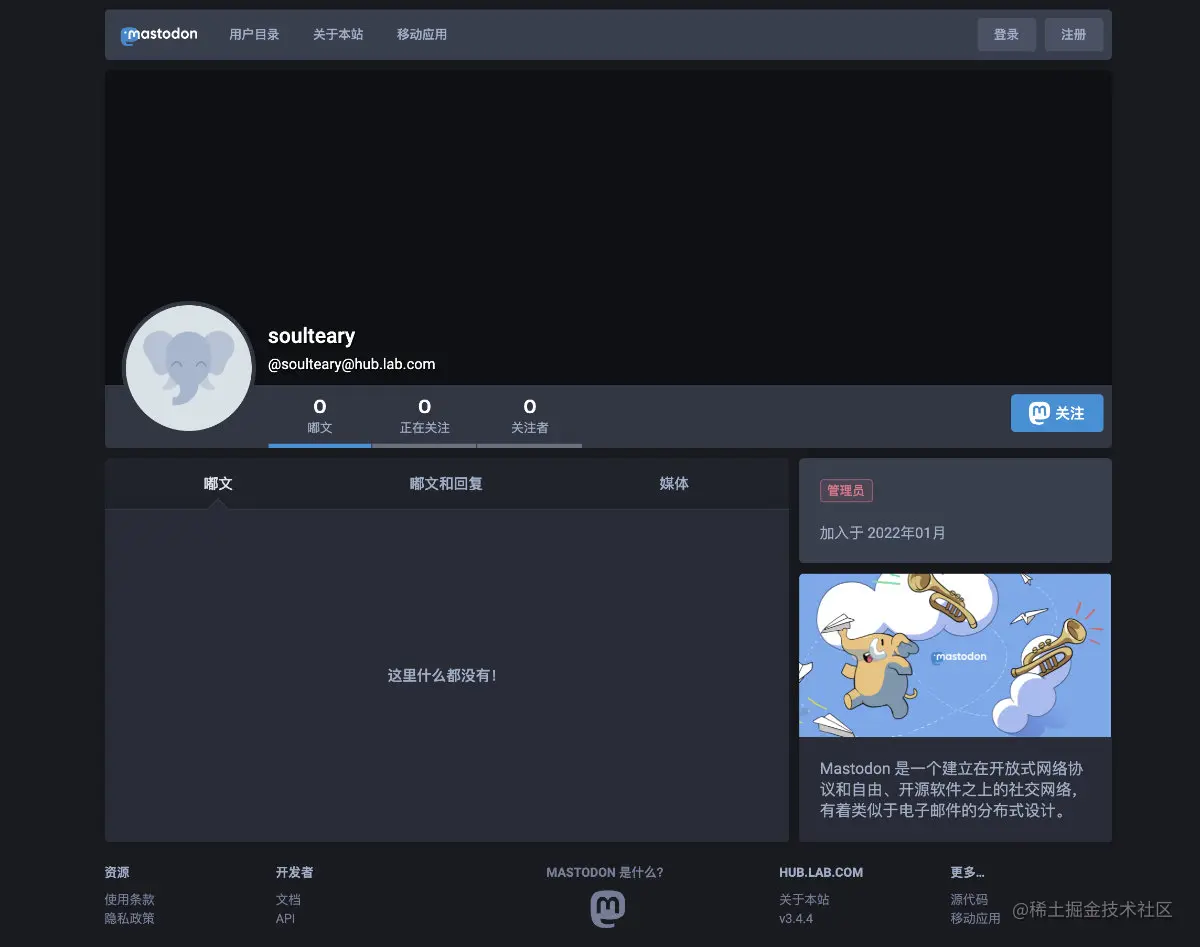Open 移动应用 from the top navigation bar

click(421, 33)
